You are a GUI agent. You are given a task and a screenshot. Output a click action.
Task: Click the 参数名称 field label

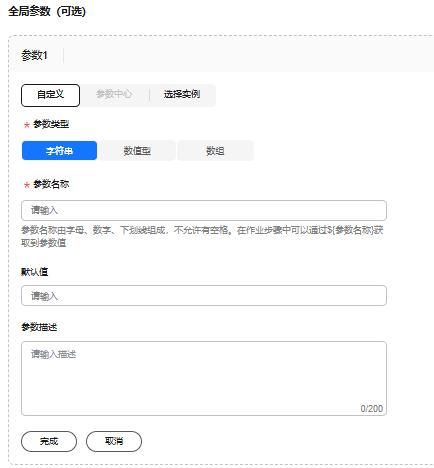point(51,184)
